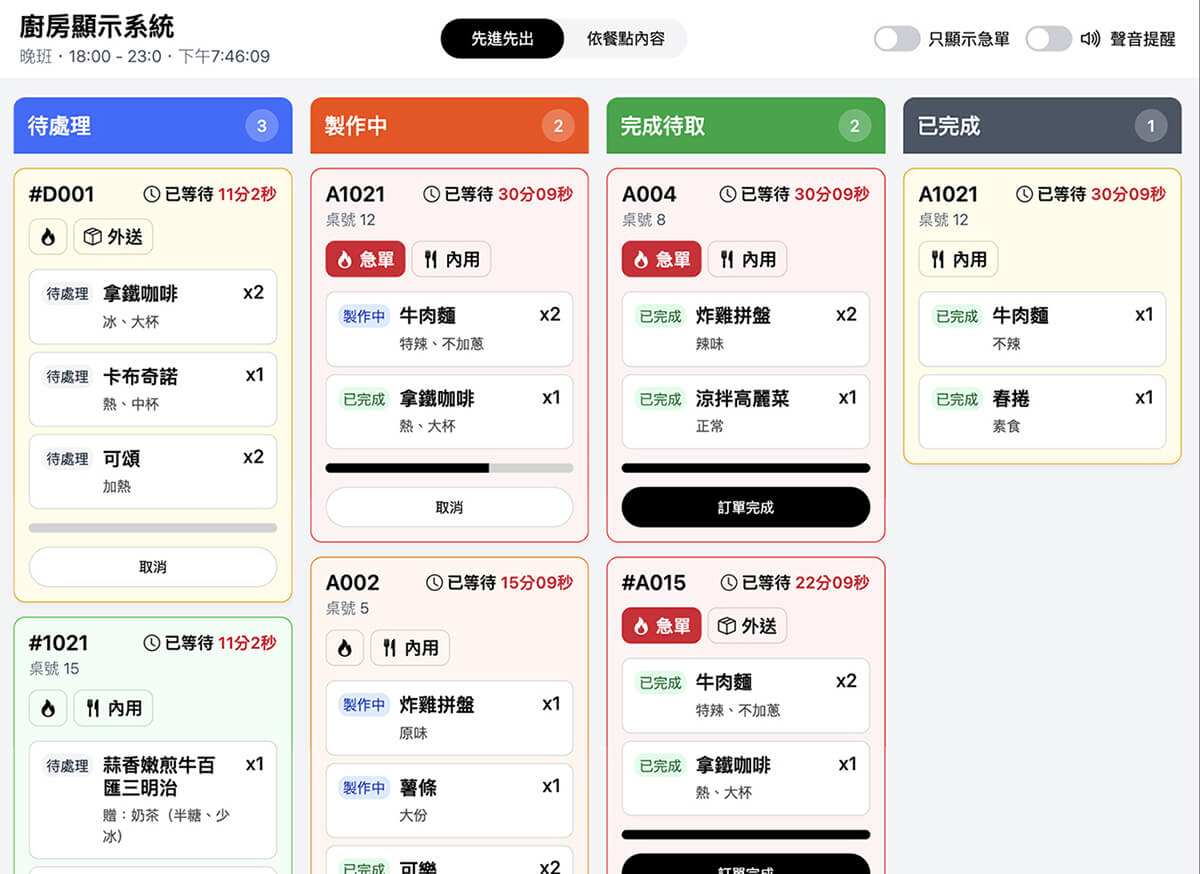Click the progress bar on order A1021 in 製作中
Viewport: 1200px width, 874px height.
pos(449,467)
